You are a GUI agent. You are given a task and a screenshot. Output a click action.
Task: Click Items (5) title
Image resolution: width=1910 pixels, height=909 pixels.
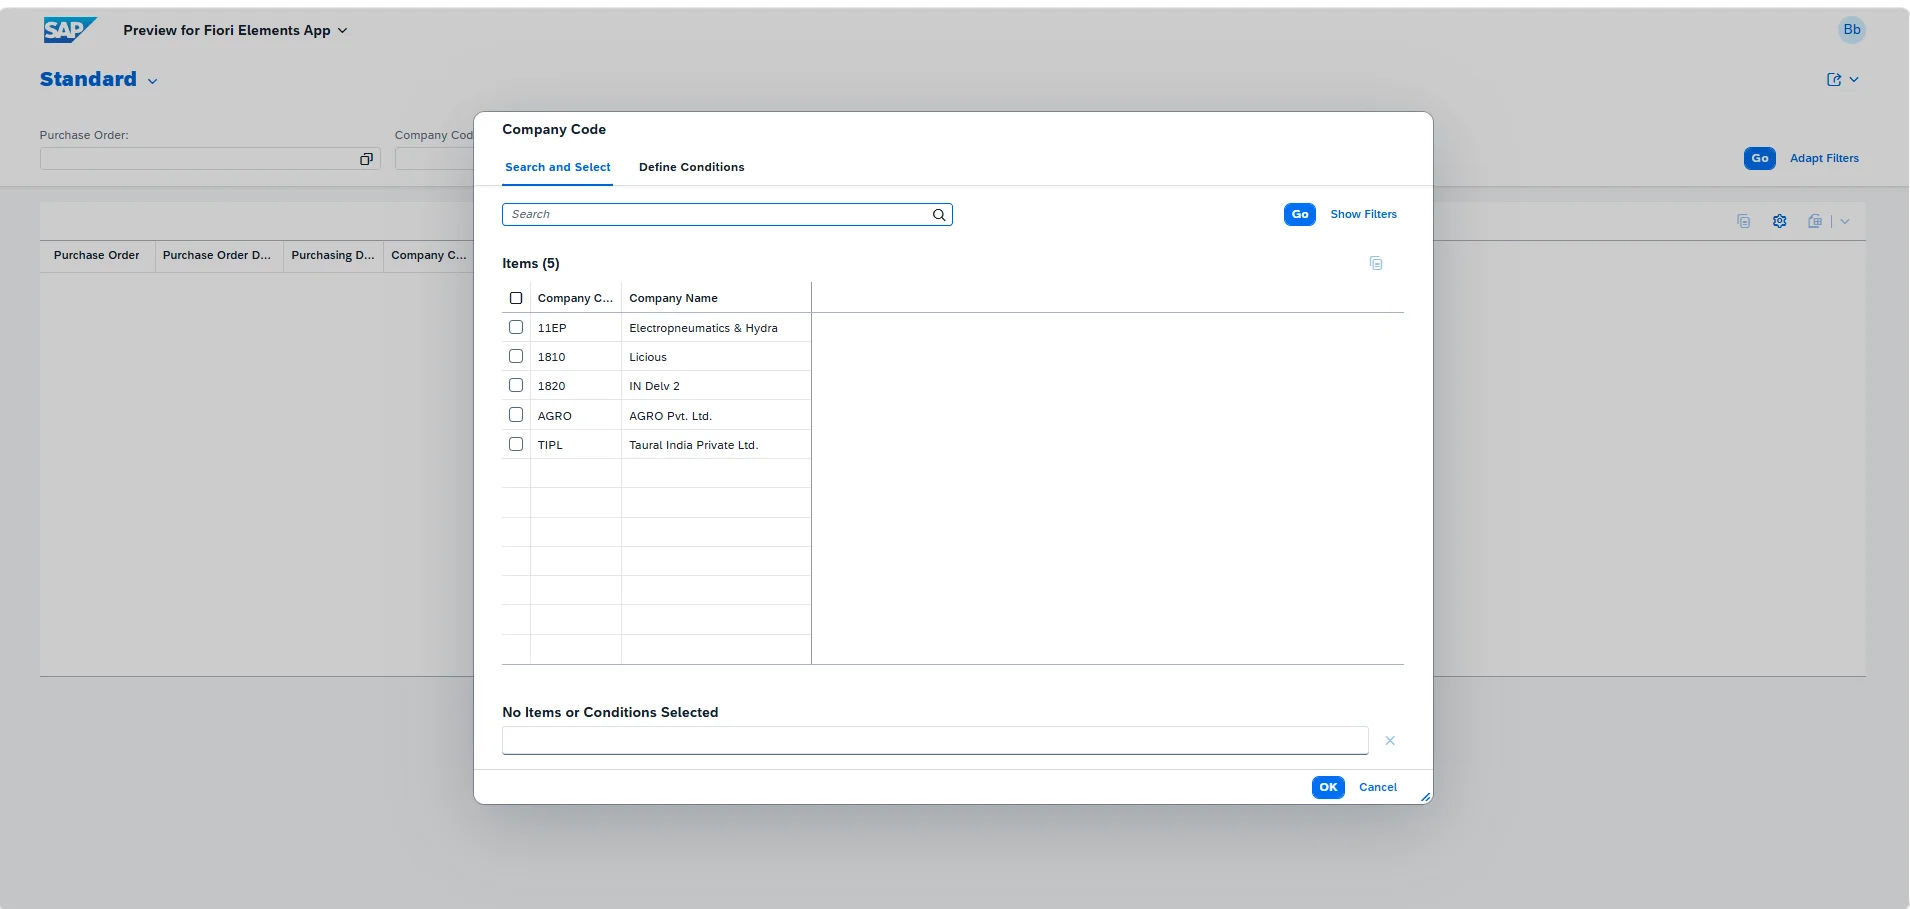[530, 264]
